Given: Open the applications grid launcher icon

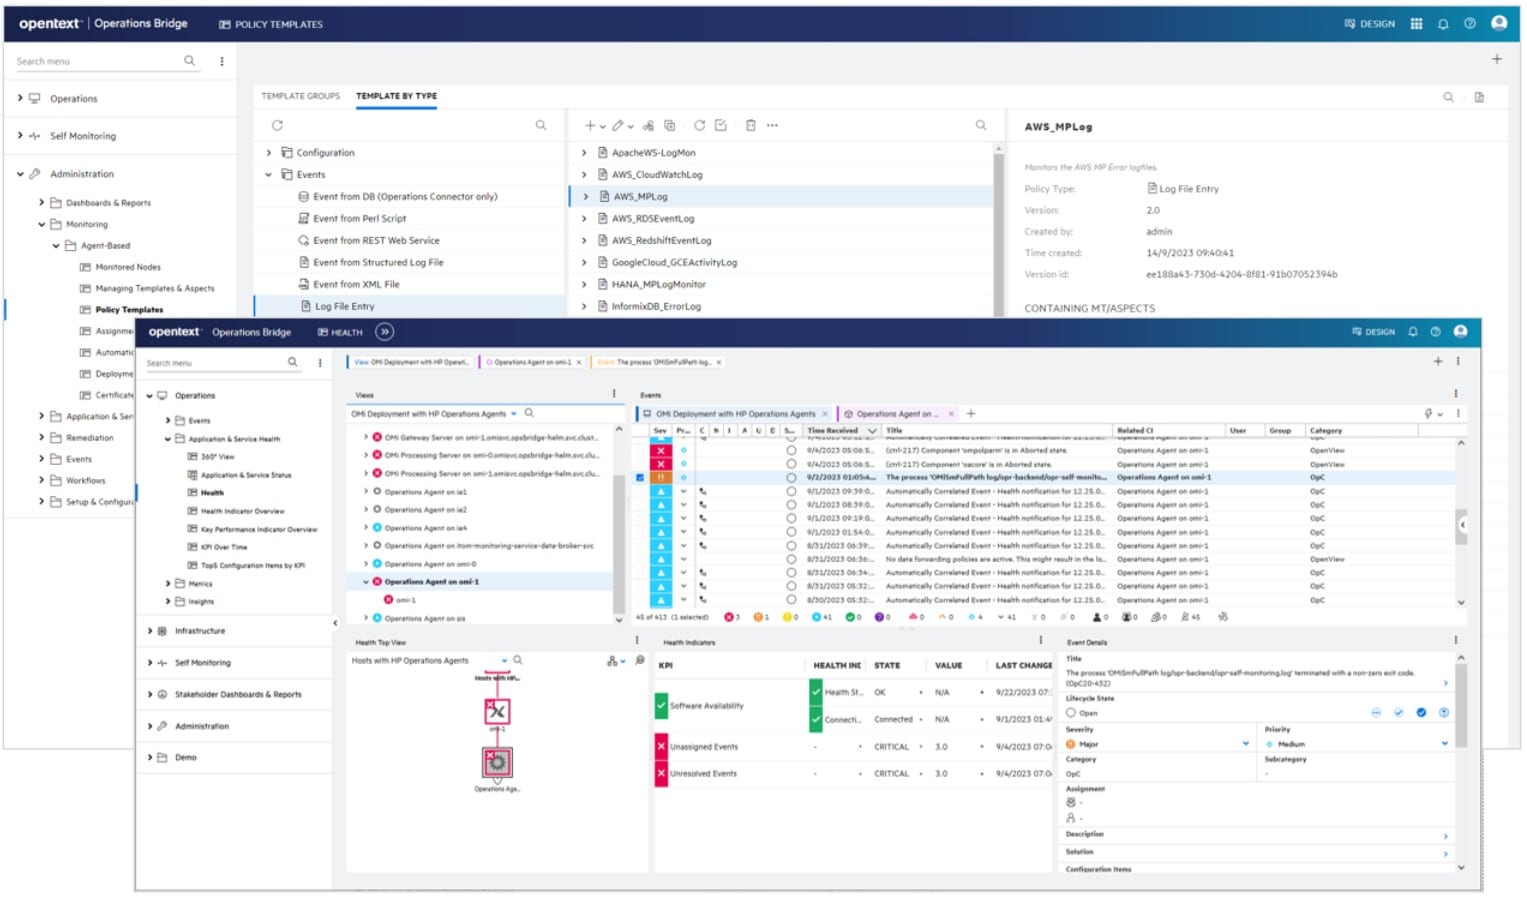Looking at the screenshot, I should [x=1415, y=23].
